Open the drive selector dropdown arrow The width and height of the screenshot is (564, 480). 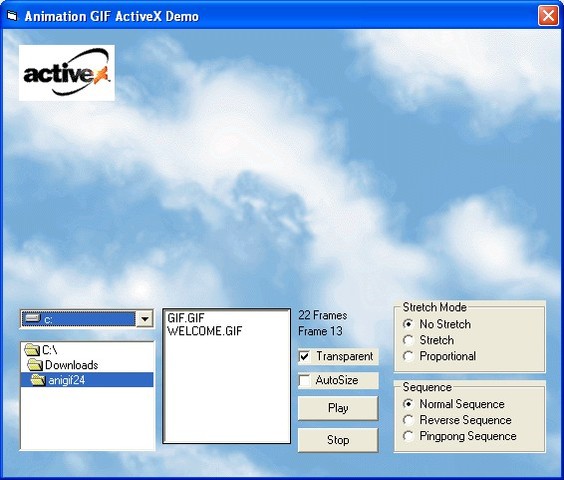(145, 319)
